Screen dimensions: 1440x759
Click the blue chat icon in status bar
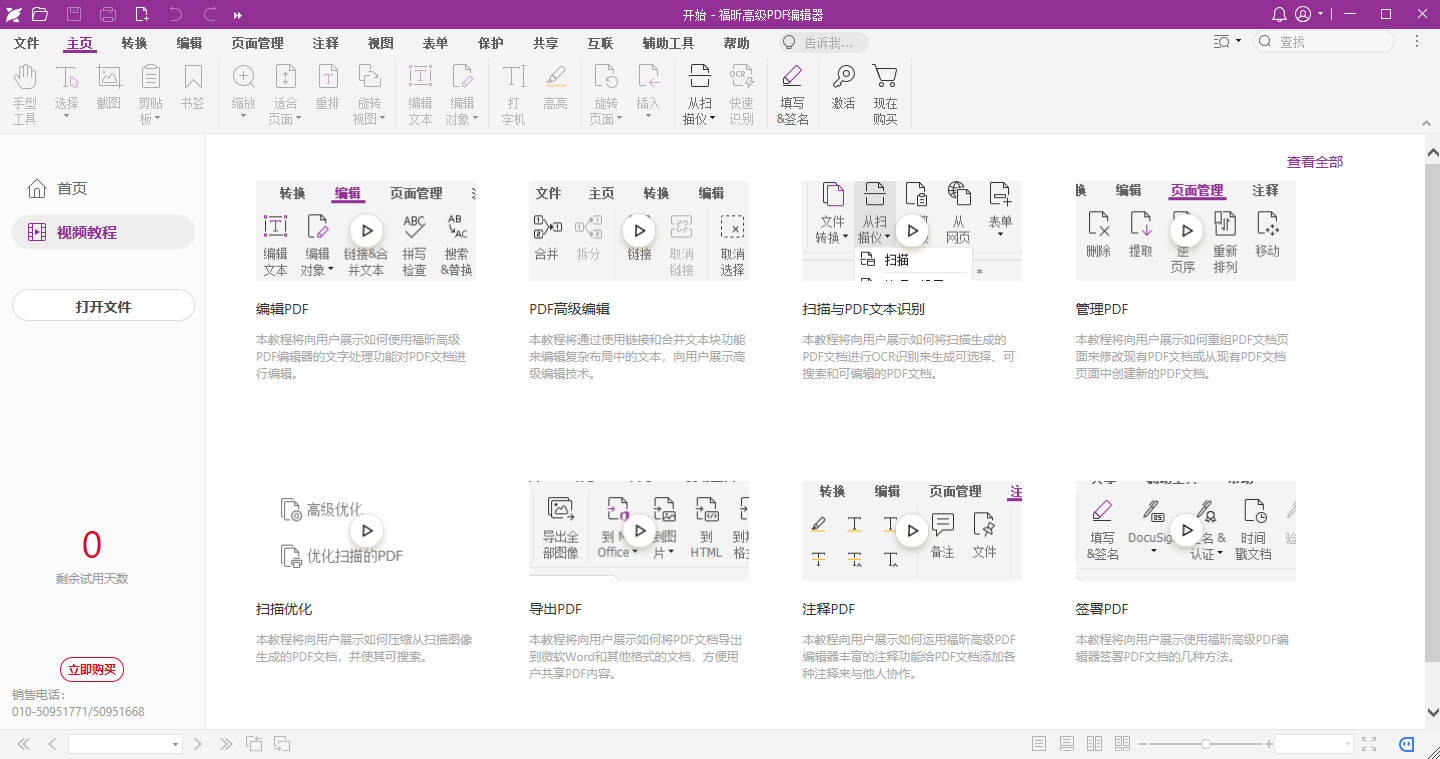point(1406,744)
